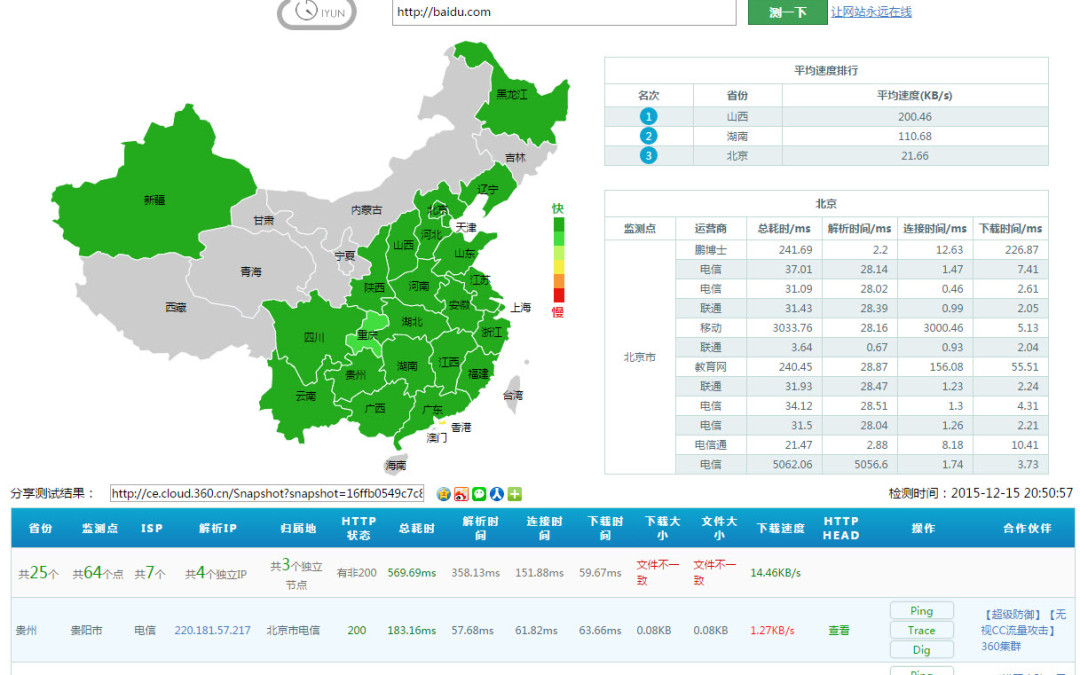The image size is (1080, 675).
Task: Share result via WeChat icon
Action: click(x=479, y=494)
